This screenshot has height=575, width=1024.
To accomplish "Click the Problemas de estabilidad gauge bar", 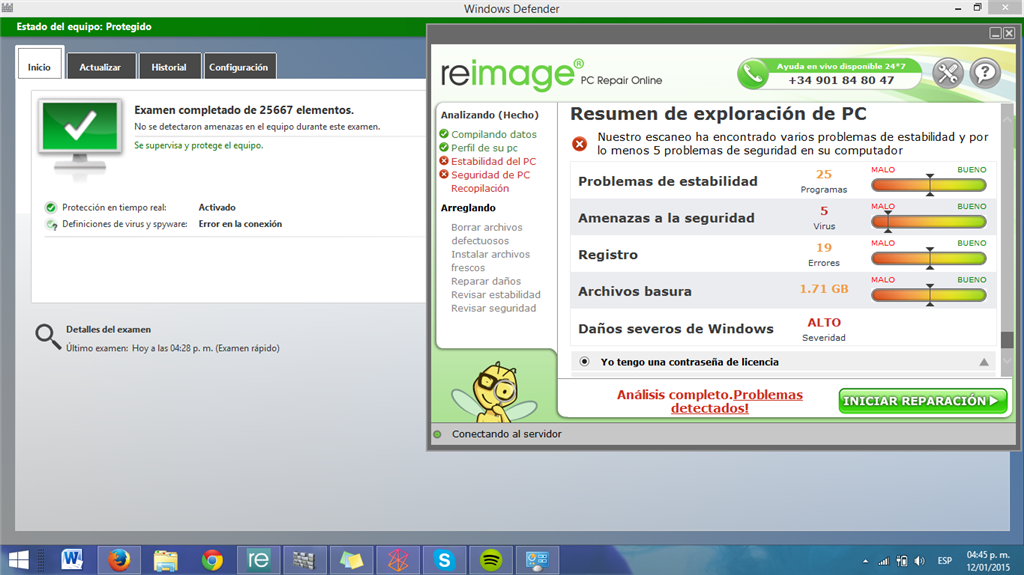I will tap(929, 185).
